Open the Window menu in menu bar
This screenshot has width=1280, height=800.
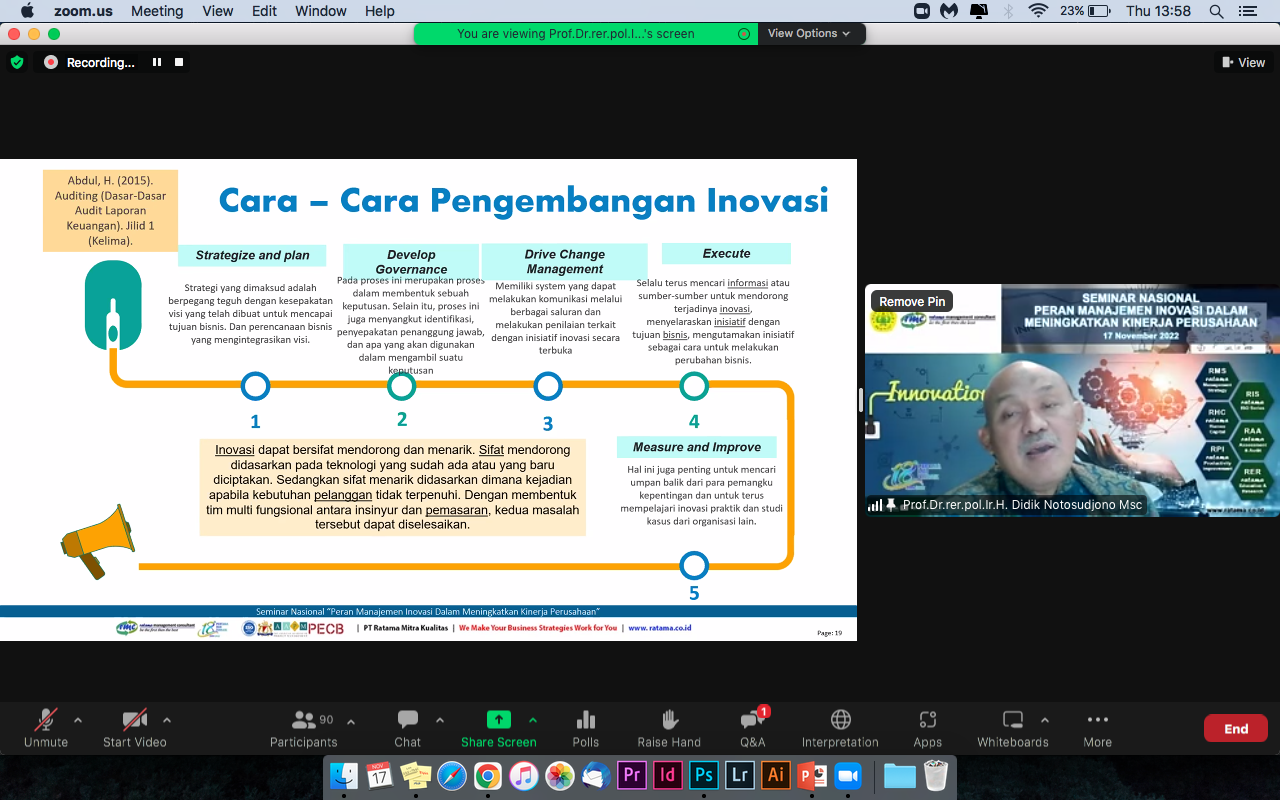click(322, 11)
